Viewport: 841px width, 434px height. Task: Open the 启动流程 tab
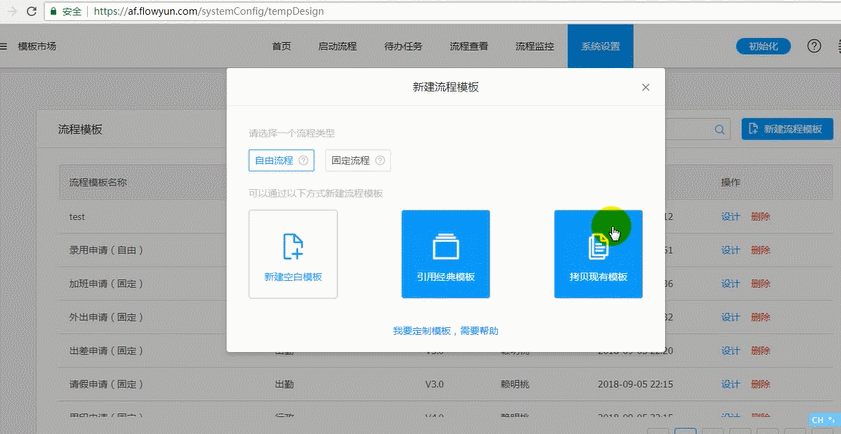(x=337, y=47)
